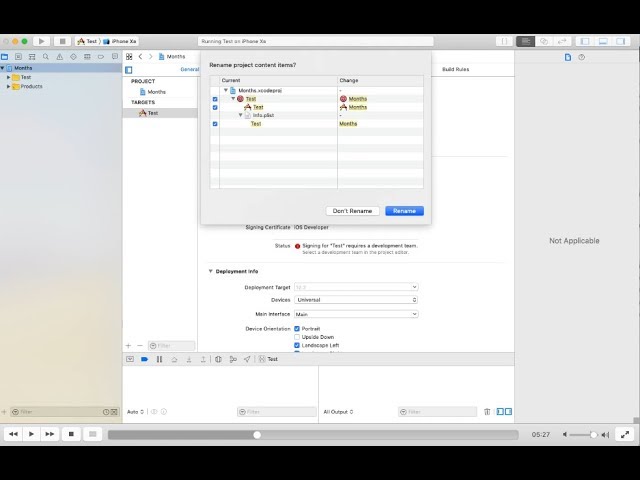Open the Debug Memory Graph icon
Image resolution: width=640 pixels, height=480 pixels.
point(233,359)
